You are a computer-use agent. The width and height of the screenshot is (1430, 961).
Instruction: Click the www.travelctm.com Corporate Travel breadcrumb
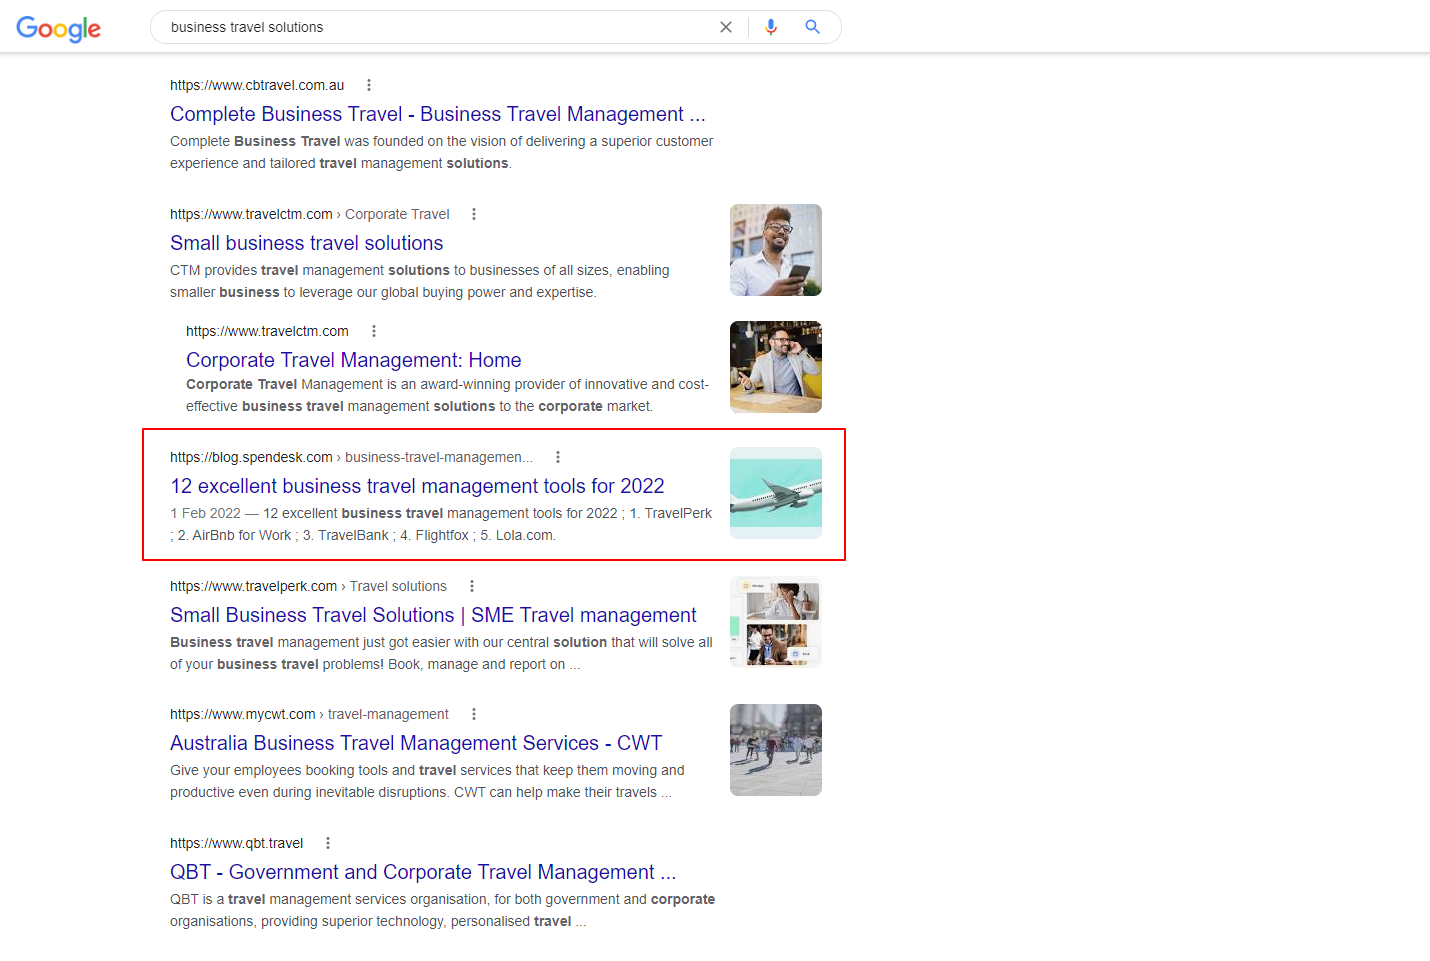[x=310, y=214]
